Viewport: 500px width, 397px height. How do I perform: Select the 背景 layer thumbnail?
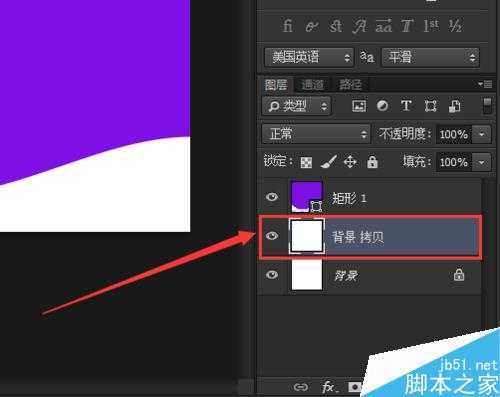(307, 275)
